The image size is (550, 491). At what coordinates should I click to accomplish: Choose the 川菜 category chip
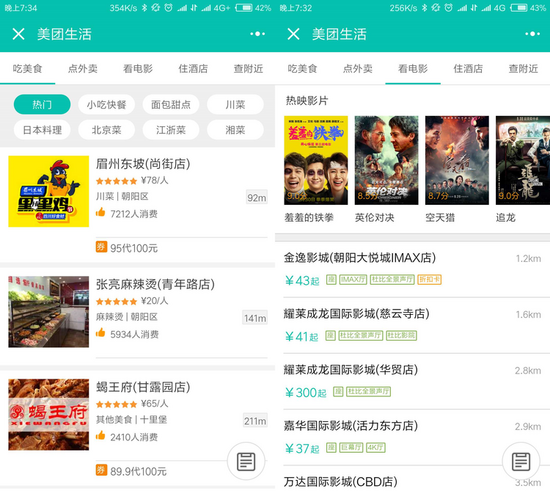pyautogui.click(x=235, y=104)
